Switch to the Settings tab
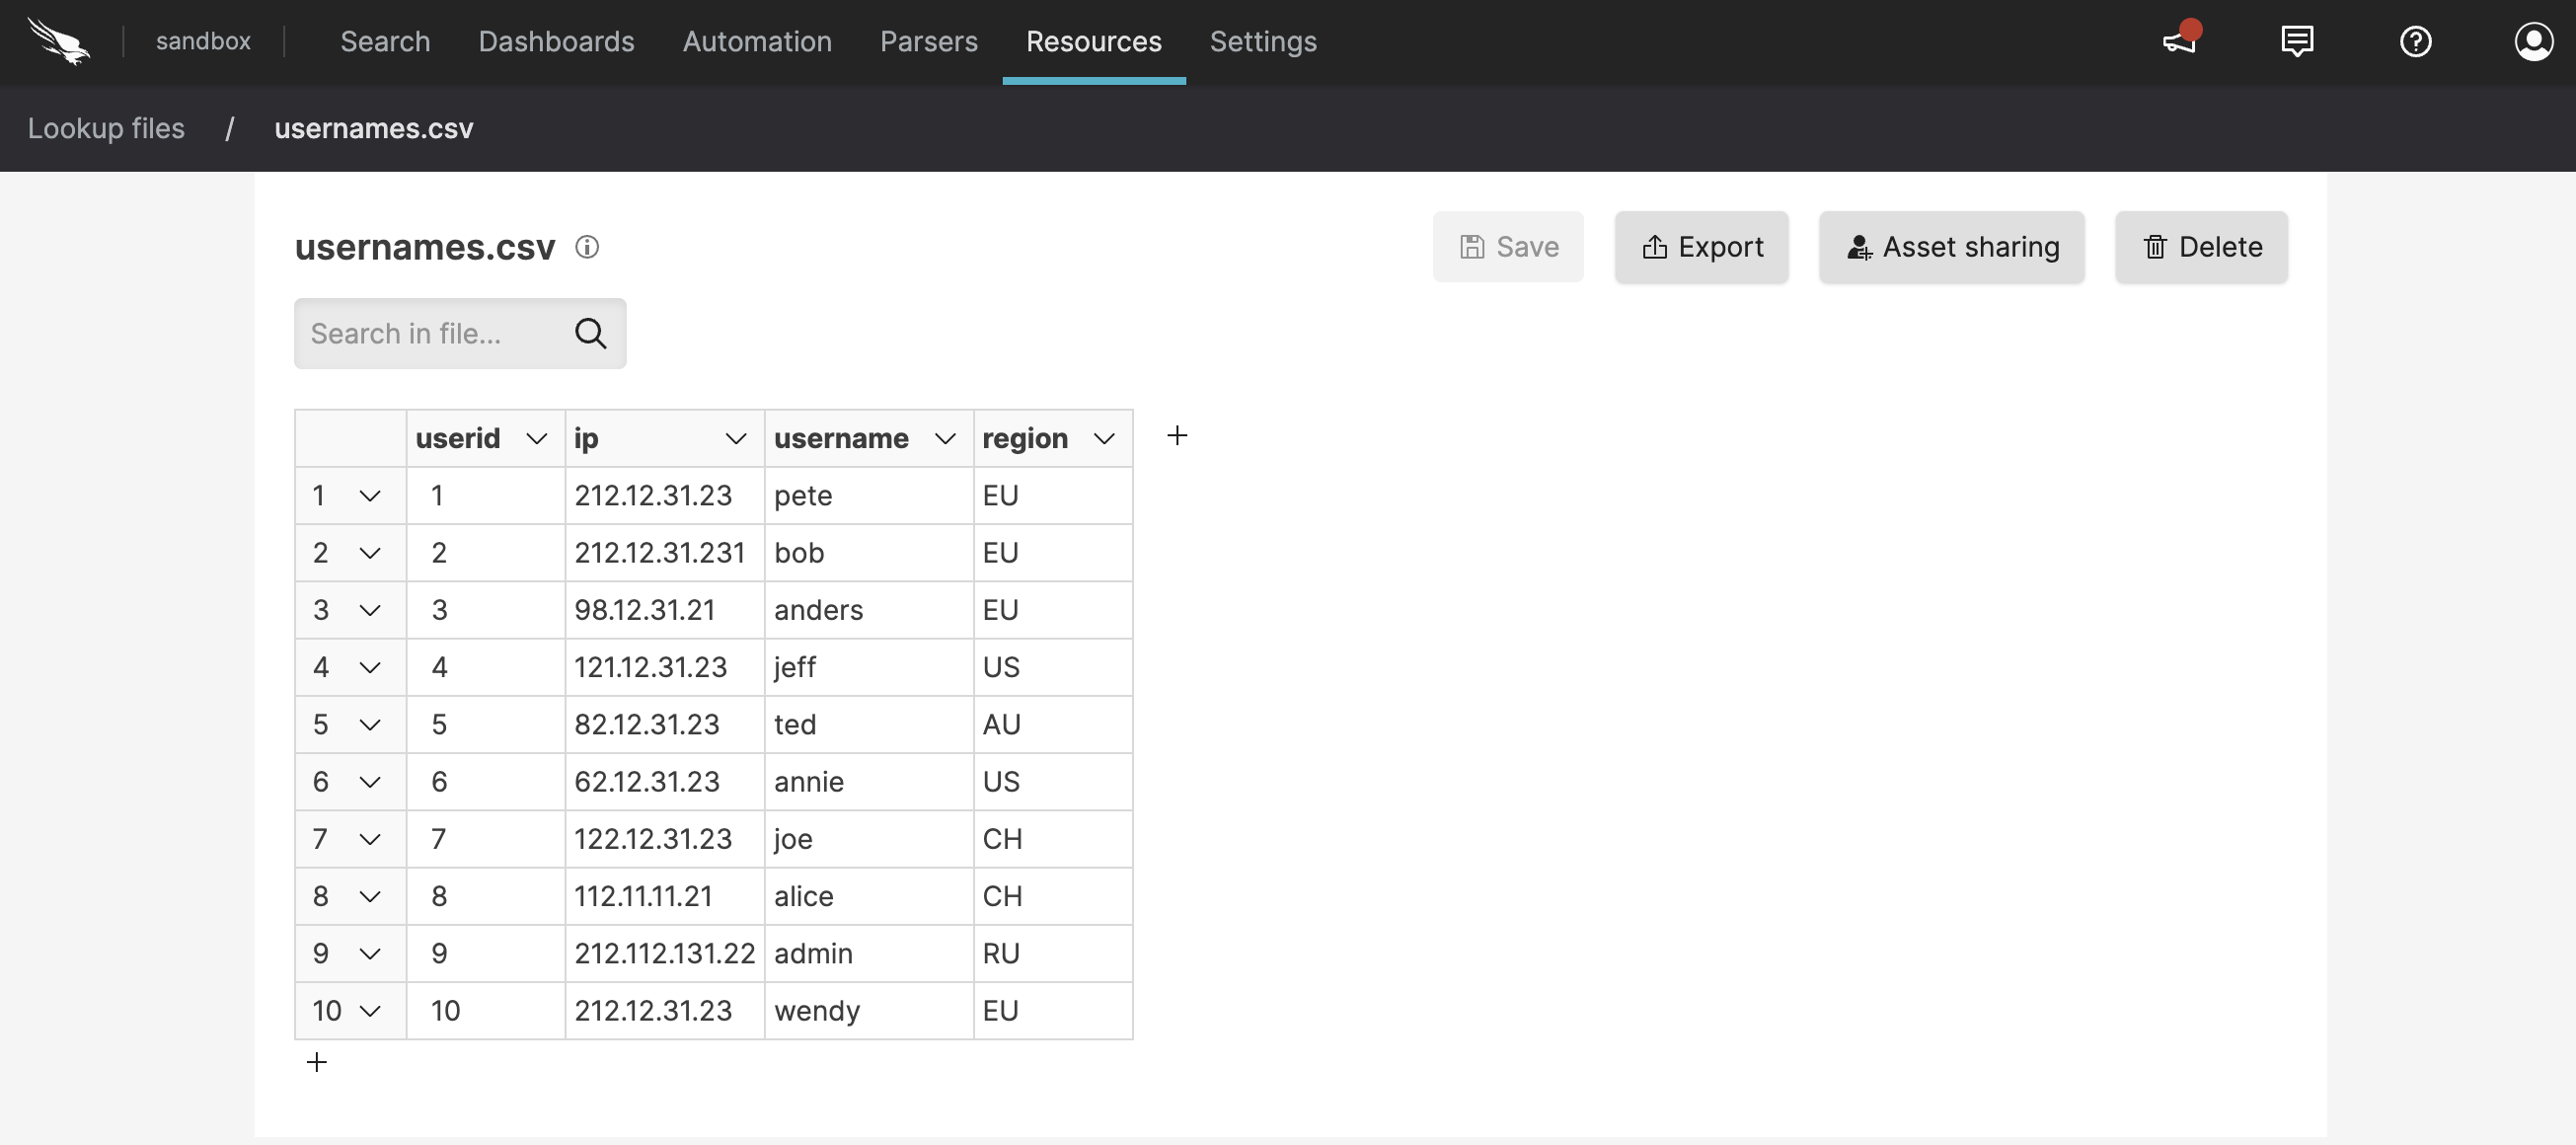 coord(1263,42)
